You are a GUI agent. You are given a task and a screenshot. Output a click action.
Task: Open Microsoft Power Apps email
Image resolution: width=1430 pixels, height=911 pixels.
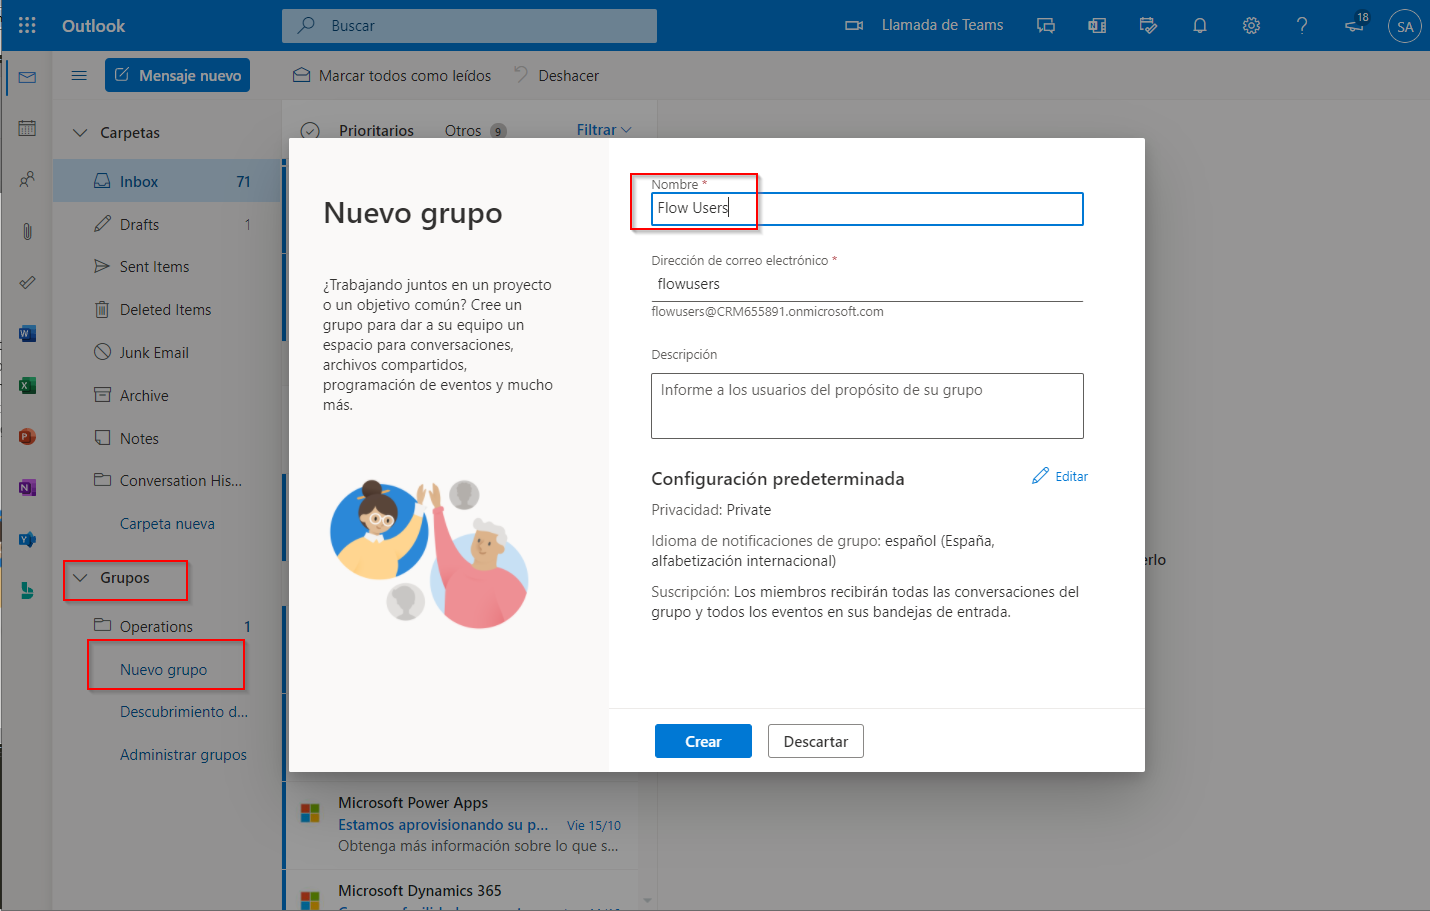click(462, 824)
